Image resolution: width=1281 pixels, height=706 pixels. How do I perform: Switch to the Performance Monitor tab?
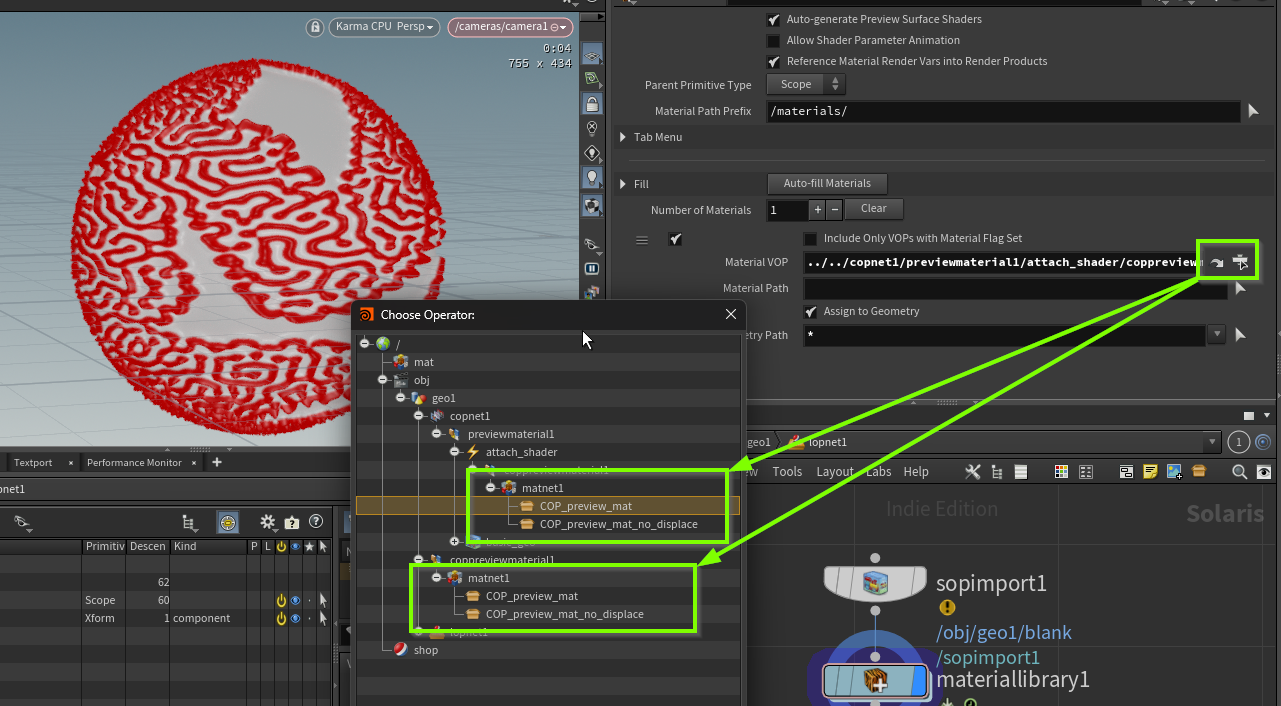point(134,462)
